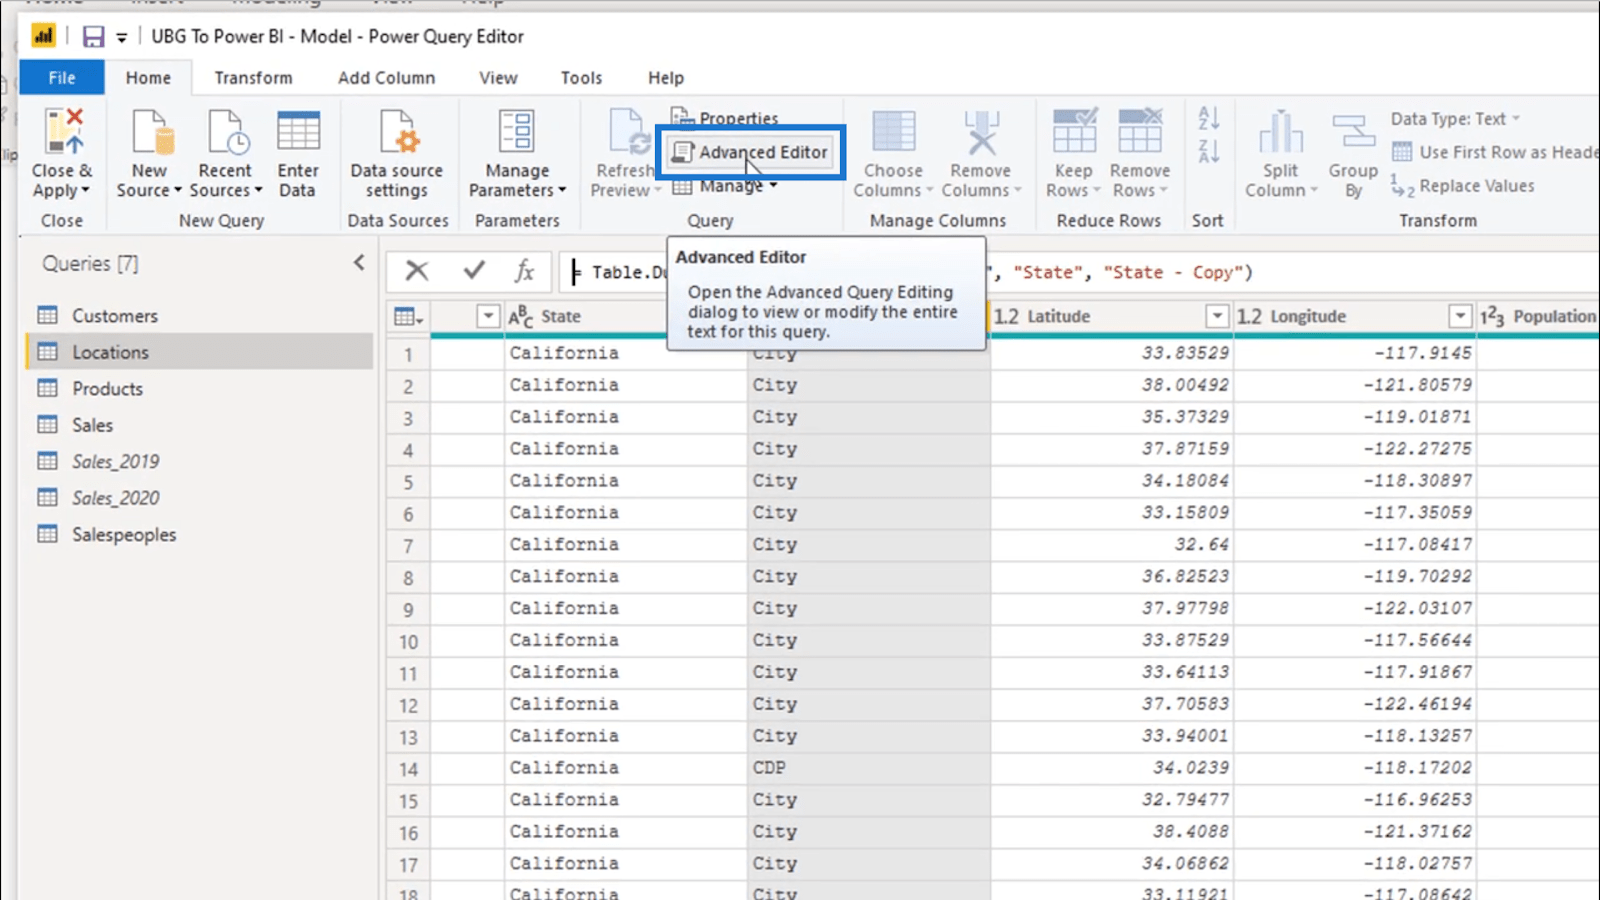Open the Quick Access Toolbar customize arrow
This screenshot has width=1600, height=900.
(x=122, y=38)
